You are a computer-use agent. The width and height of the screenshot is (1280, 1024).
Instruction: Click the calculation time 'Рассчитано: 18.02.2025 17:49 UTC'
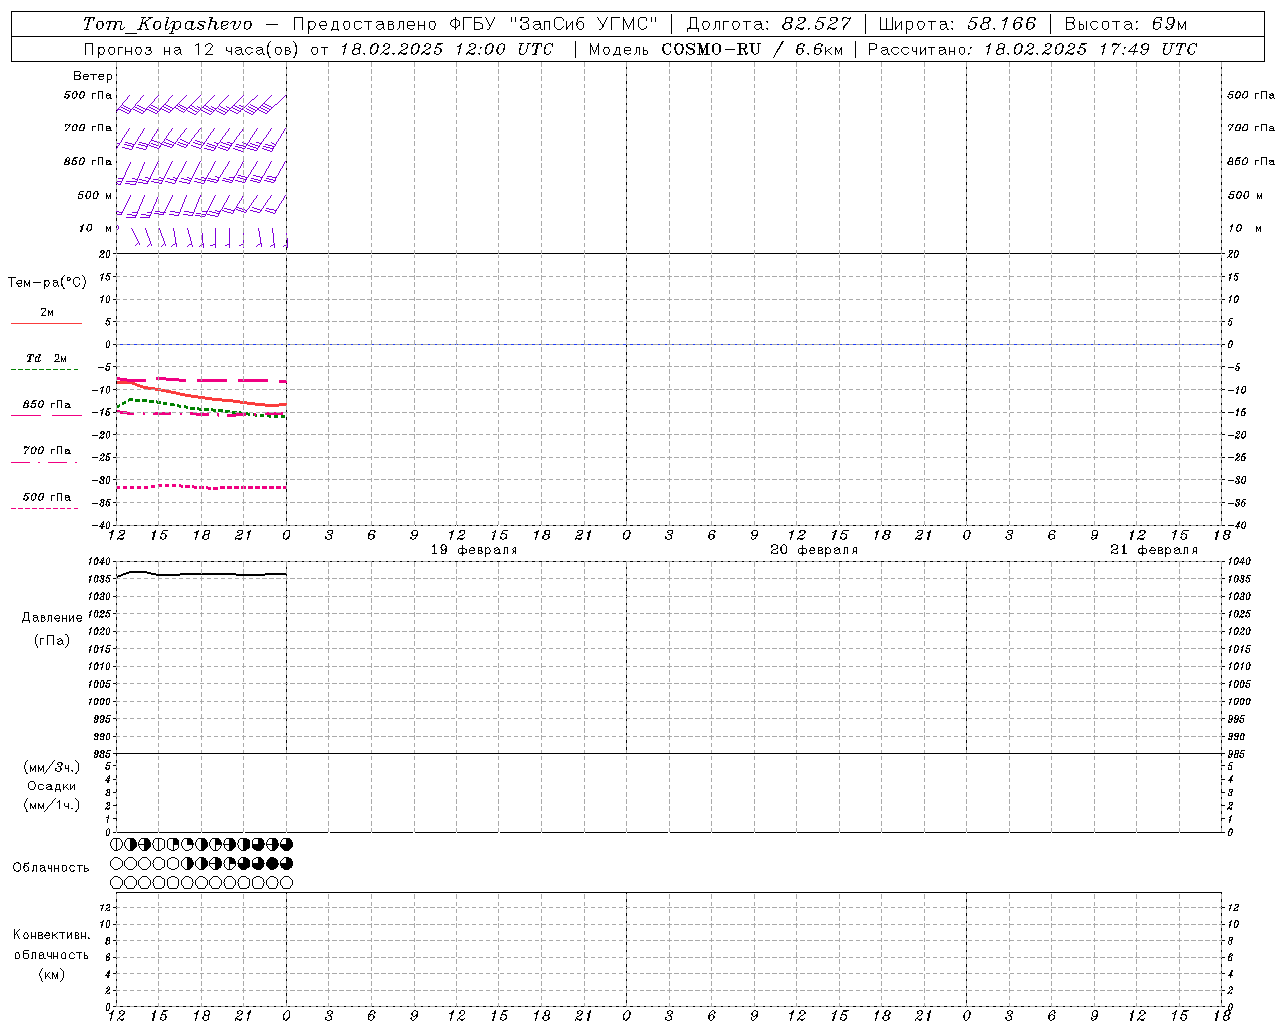tap(1032, 49)
